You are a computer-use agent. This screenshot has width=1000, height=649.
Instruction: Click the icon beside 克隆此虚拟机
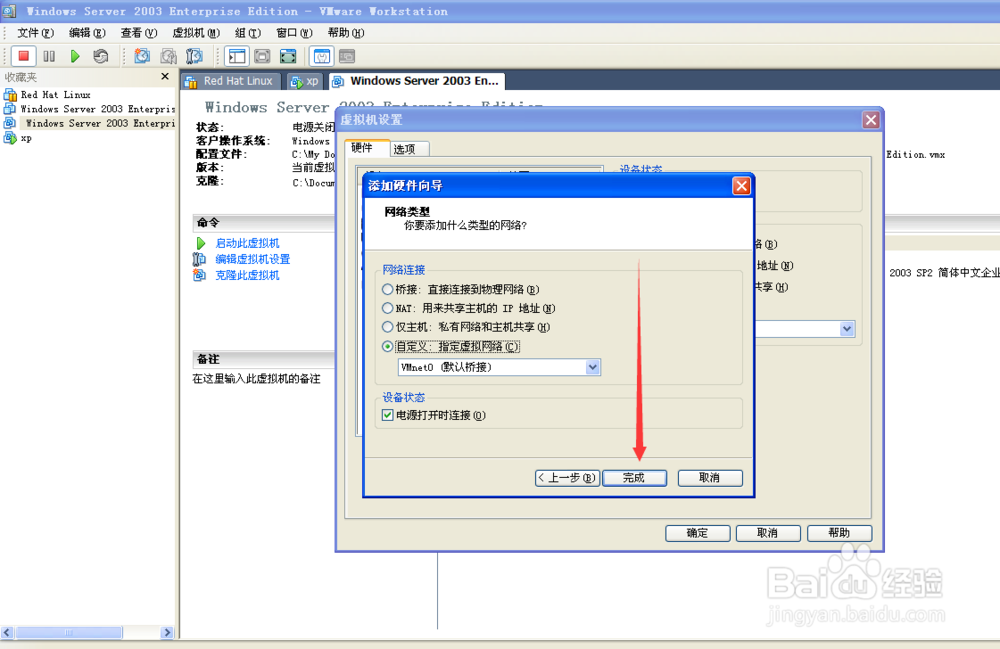(x=200, y=275)
